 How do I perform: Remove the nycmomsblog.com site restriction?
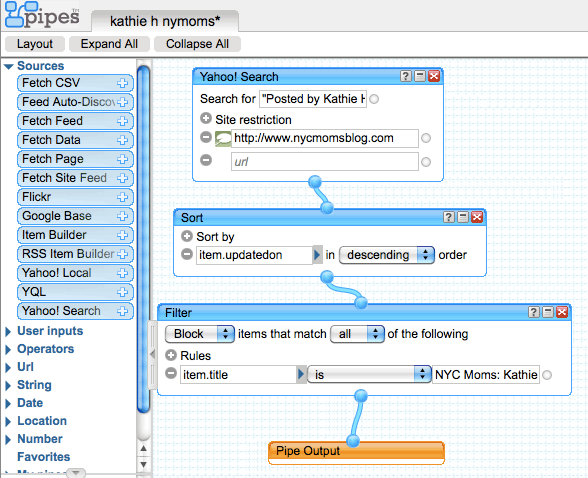coord(206,137)
